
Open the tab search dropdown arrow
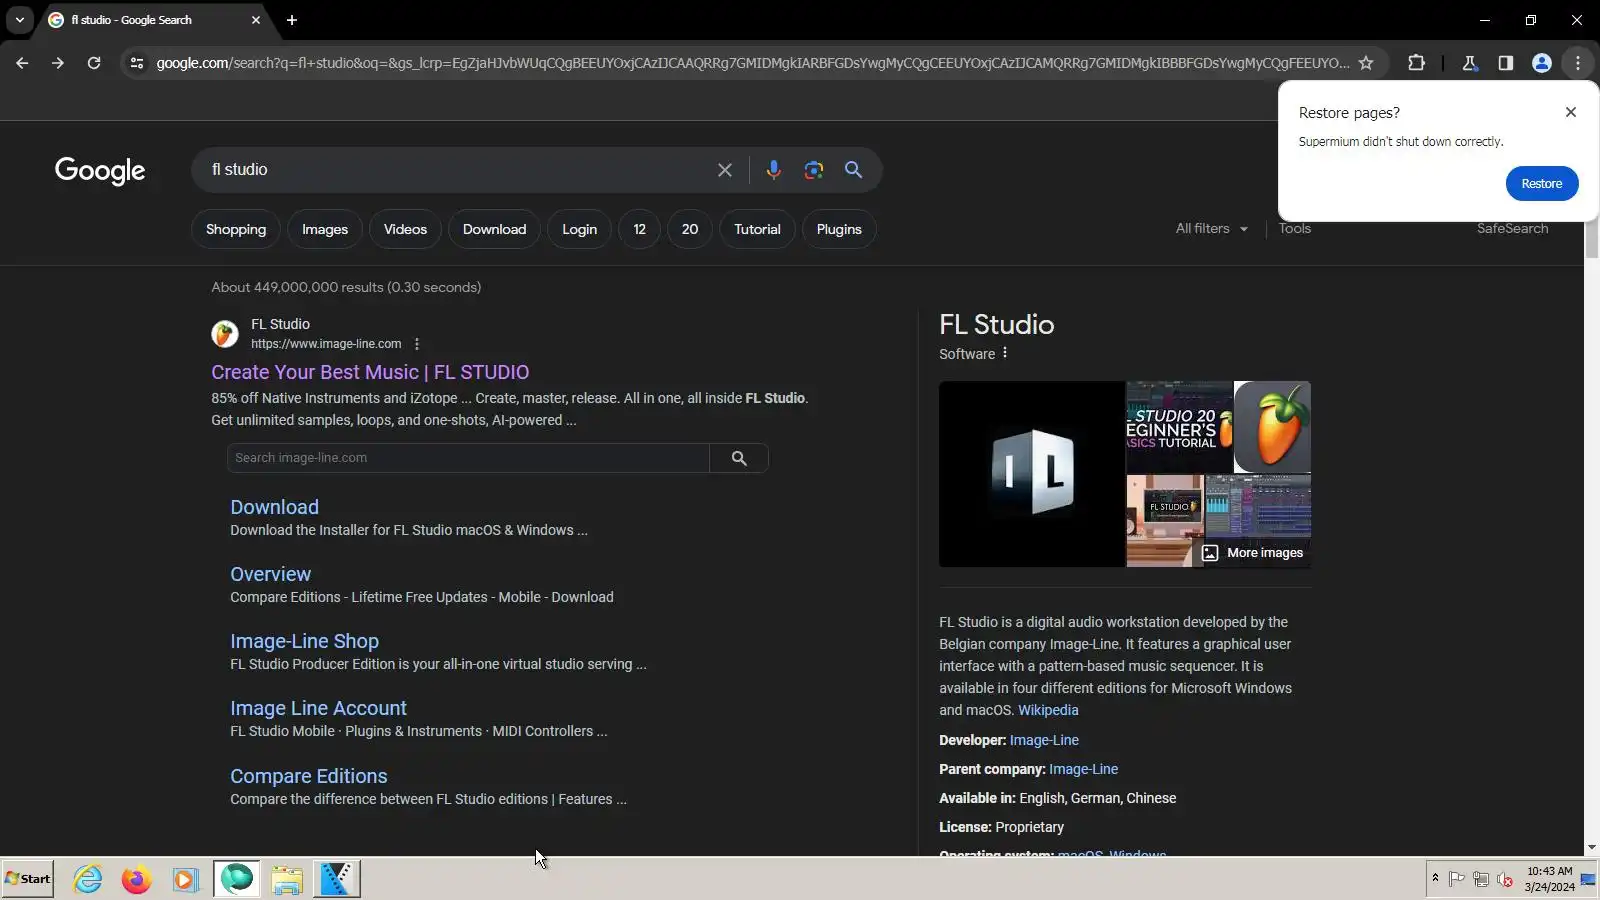click(20, 20)
